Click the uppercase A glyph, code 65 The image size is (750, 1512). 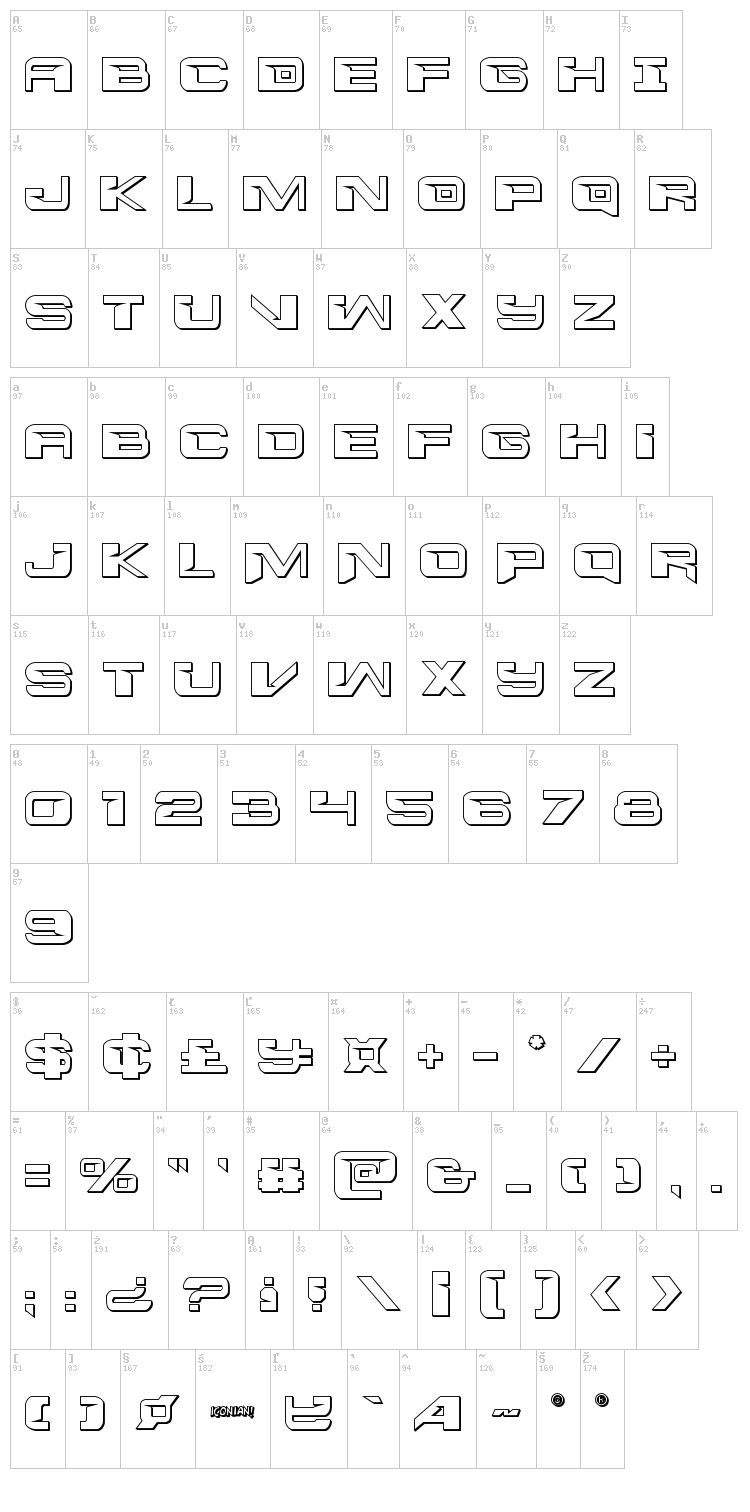49,76
